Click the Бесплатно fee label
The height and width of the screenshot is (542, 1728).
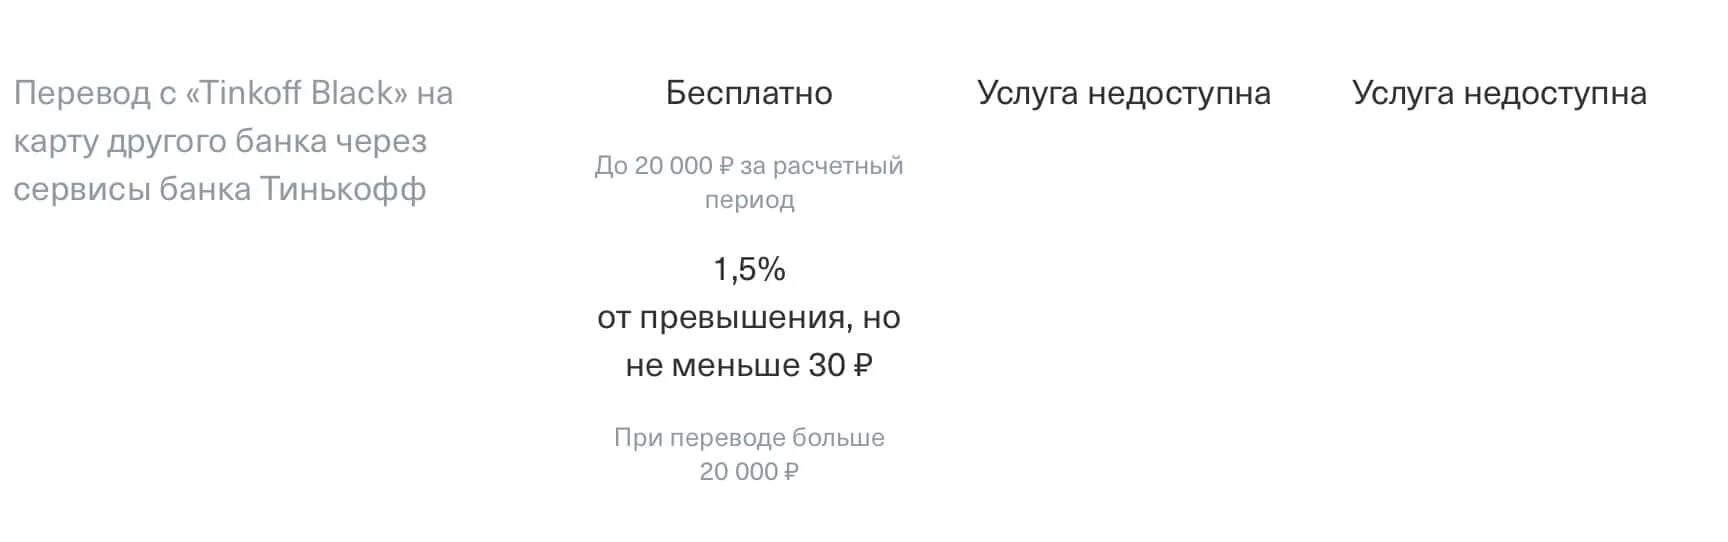click(x=749, y=93)
